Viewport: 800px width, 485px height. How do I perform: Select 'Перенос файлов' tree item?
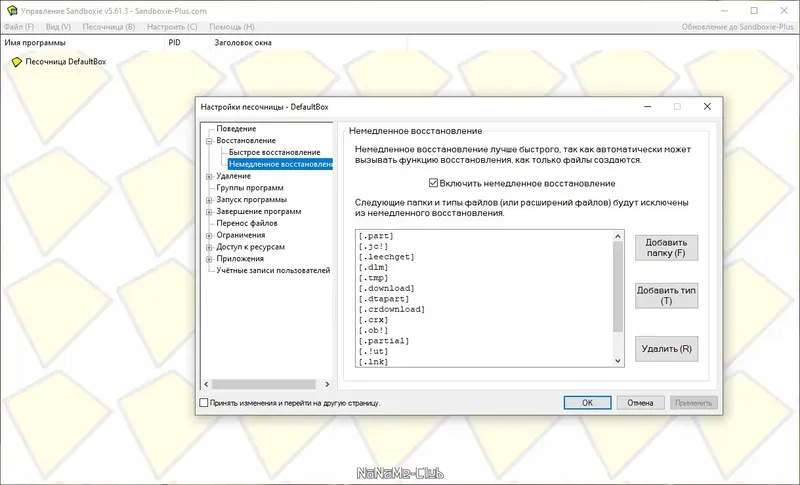[x=246, y=223]
